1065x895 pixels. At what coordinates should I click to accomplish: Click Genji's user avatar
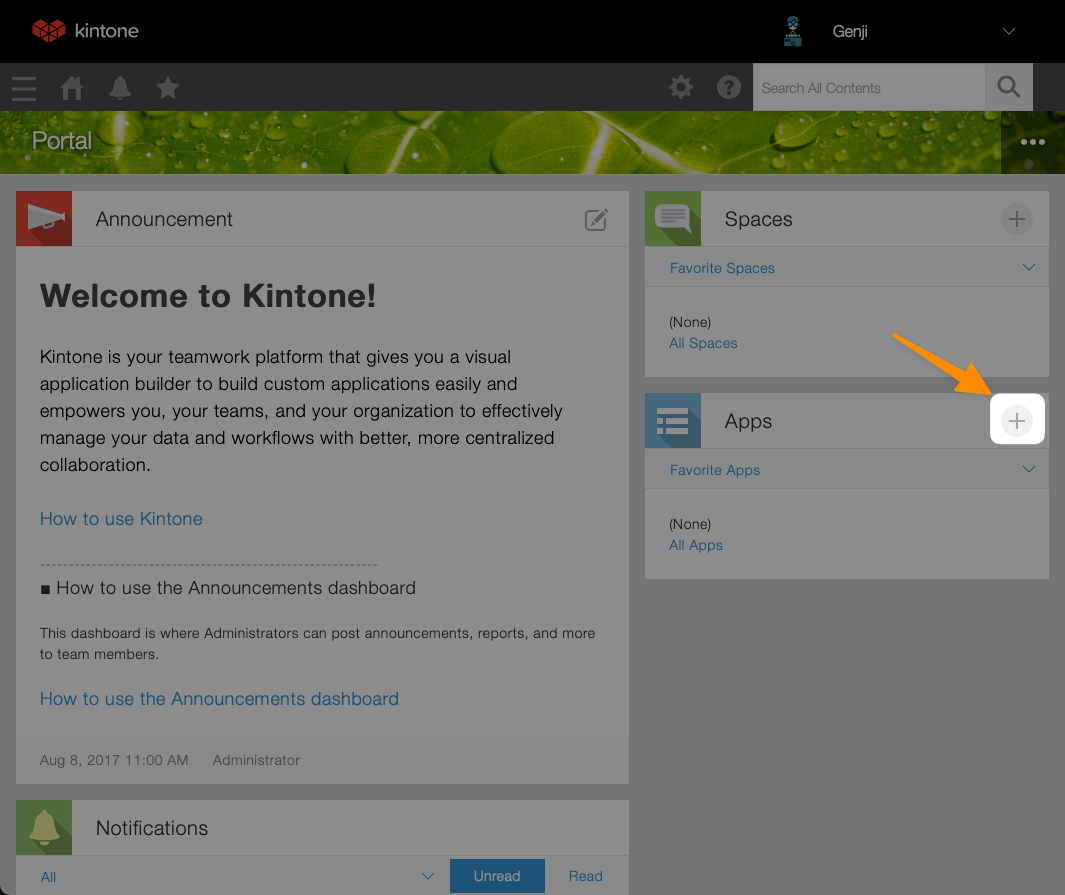click(x=793, y=31)
